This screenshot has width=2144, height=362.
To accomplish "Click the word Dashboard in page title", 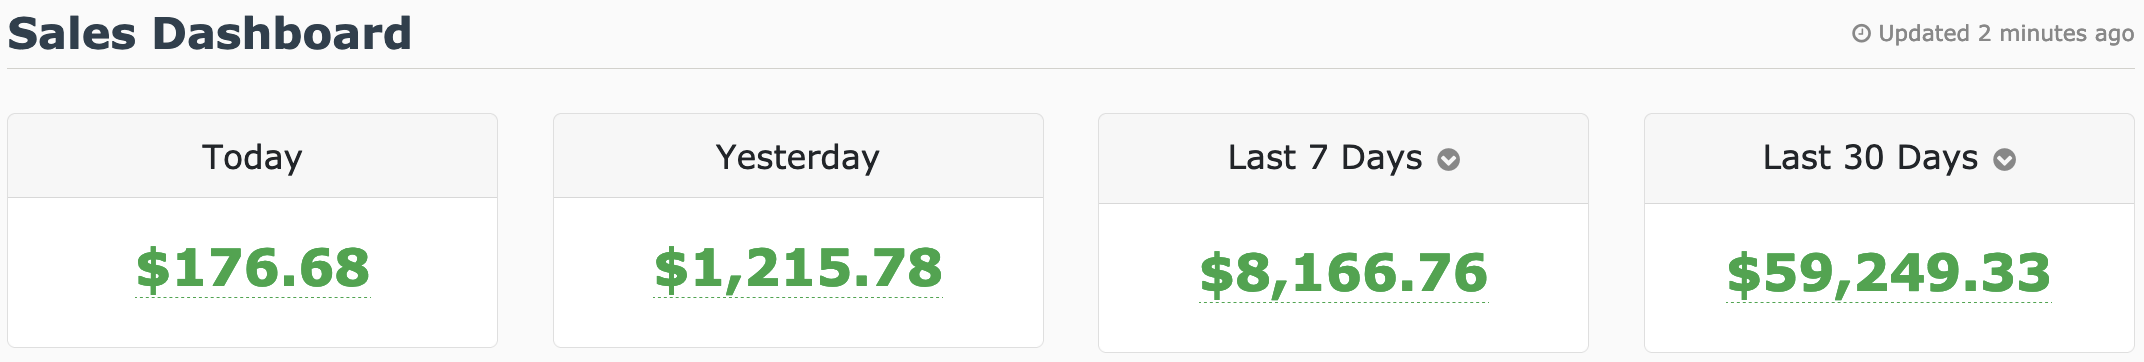I will 282,34.
